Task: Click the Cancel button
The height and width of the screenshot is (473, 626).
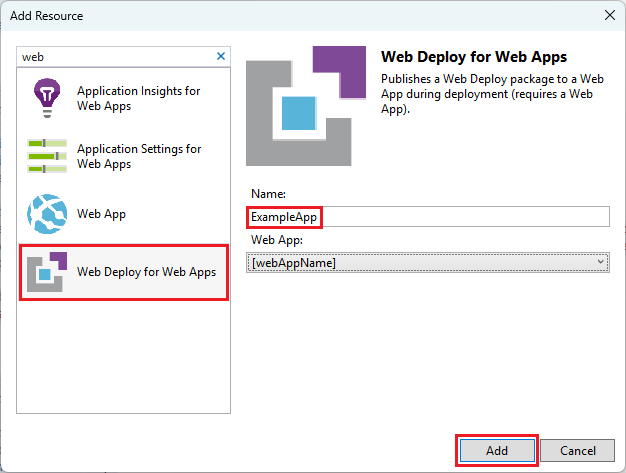Action: [578, 451]
